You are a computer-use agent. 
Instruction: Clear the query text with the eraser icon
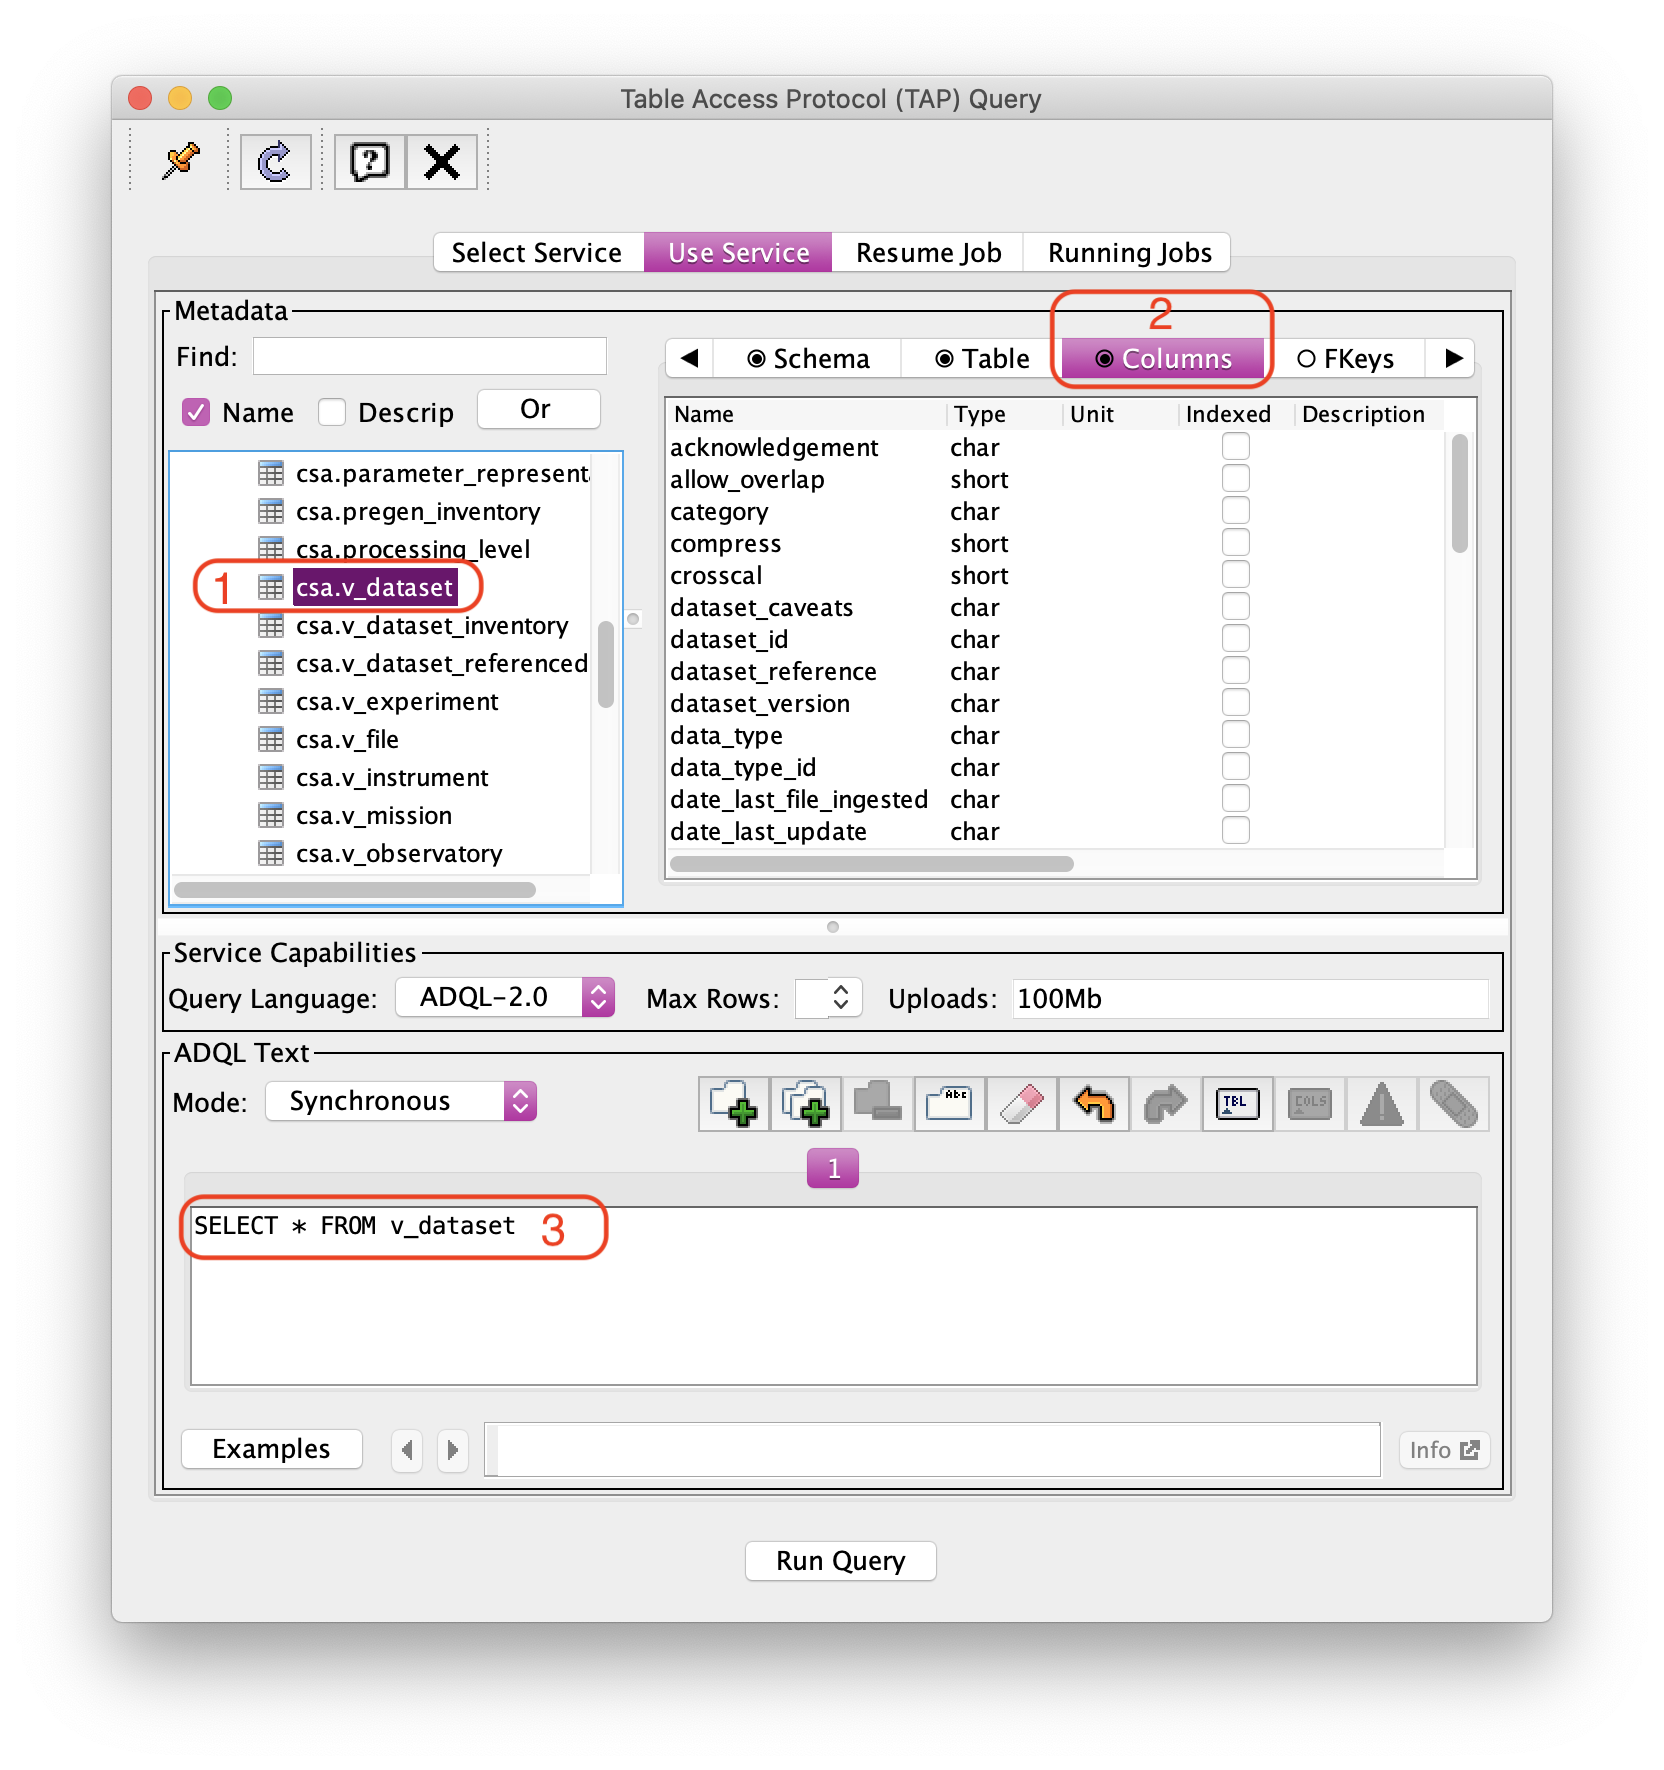(x=1022, y=1104)
